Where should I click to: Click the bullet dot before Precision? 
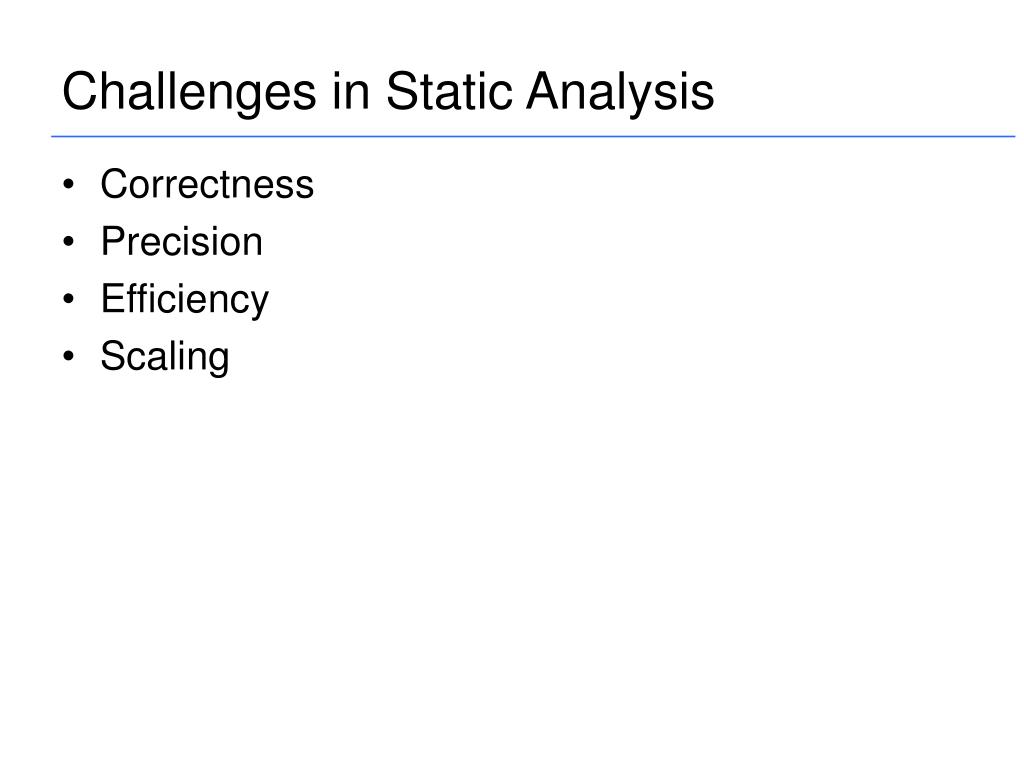pyautogui.click(x=69, y=242)
